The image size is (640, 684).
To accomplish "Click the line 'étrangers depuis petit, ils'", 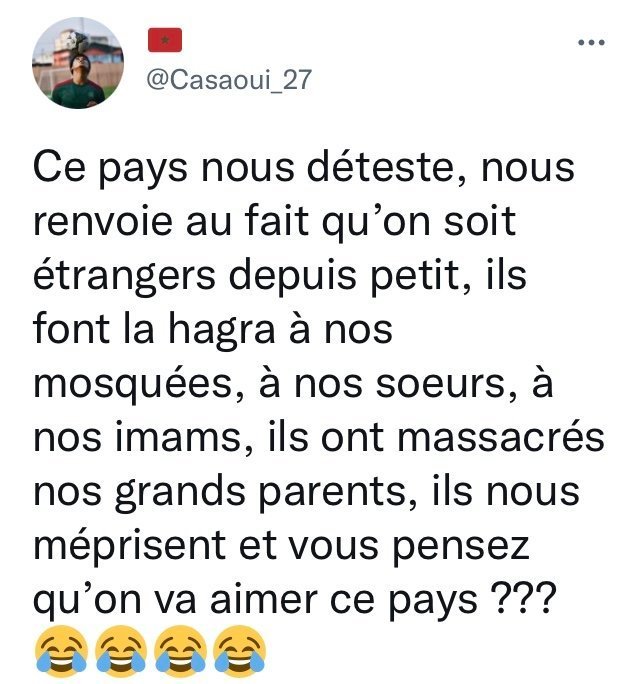I will [280, 276].
